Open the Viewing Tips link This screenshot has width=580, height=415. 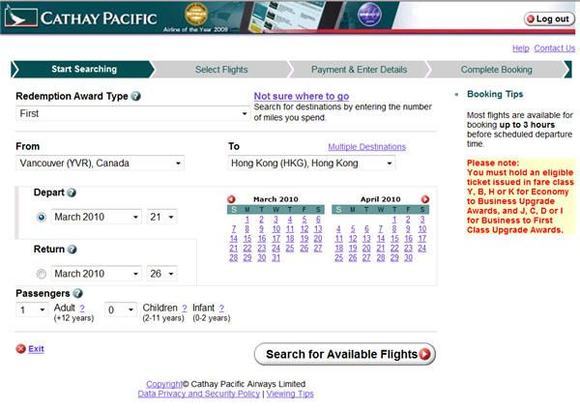point(290,394)
